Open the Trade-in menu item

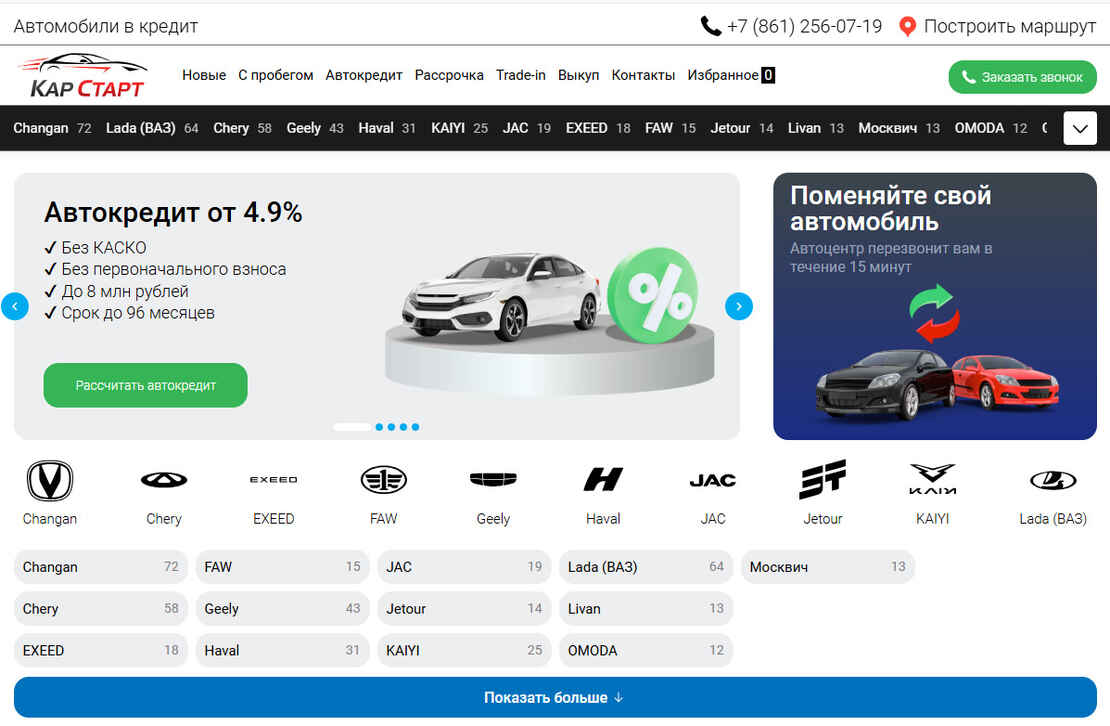521,75
